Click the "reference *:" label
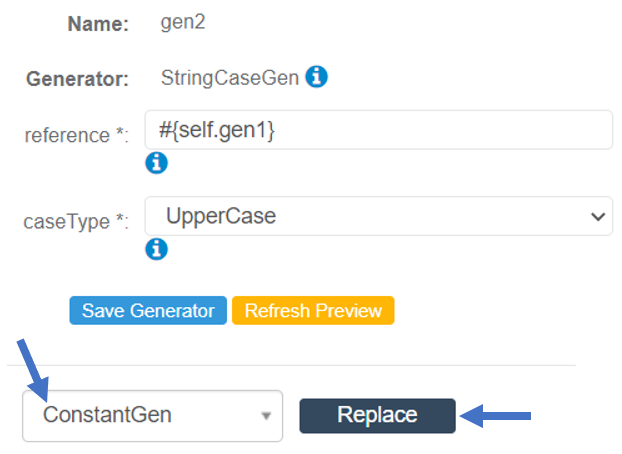Image resolution: width=622 pixels, height=454 pixels. (x=77, y=135)
